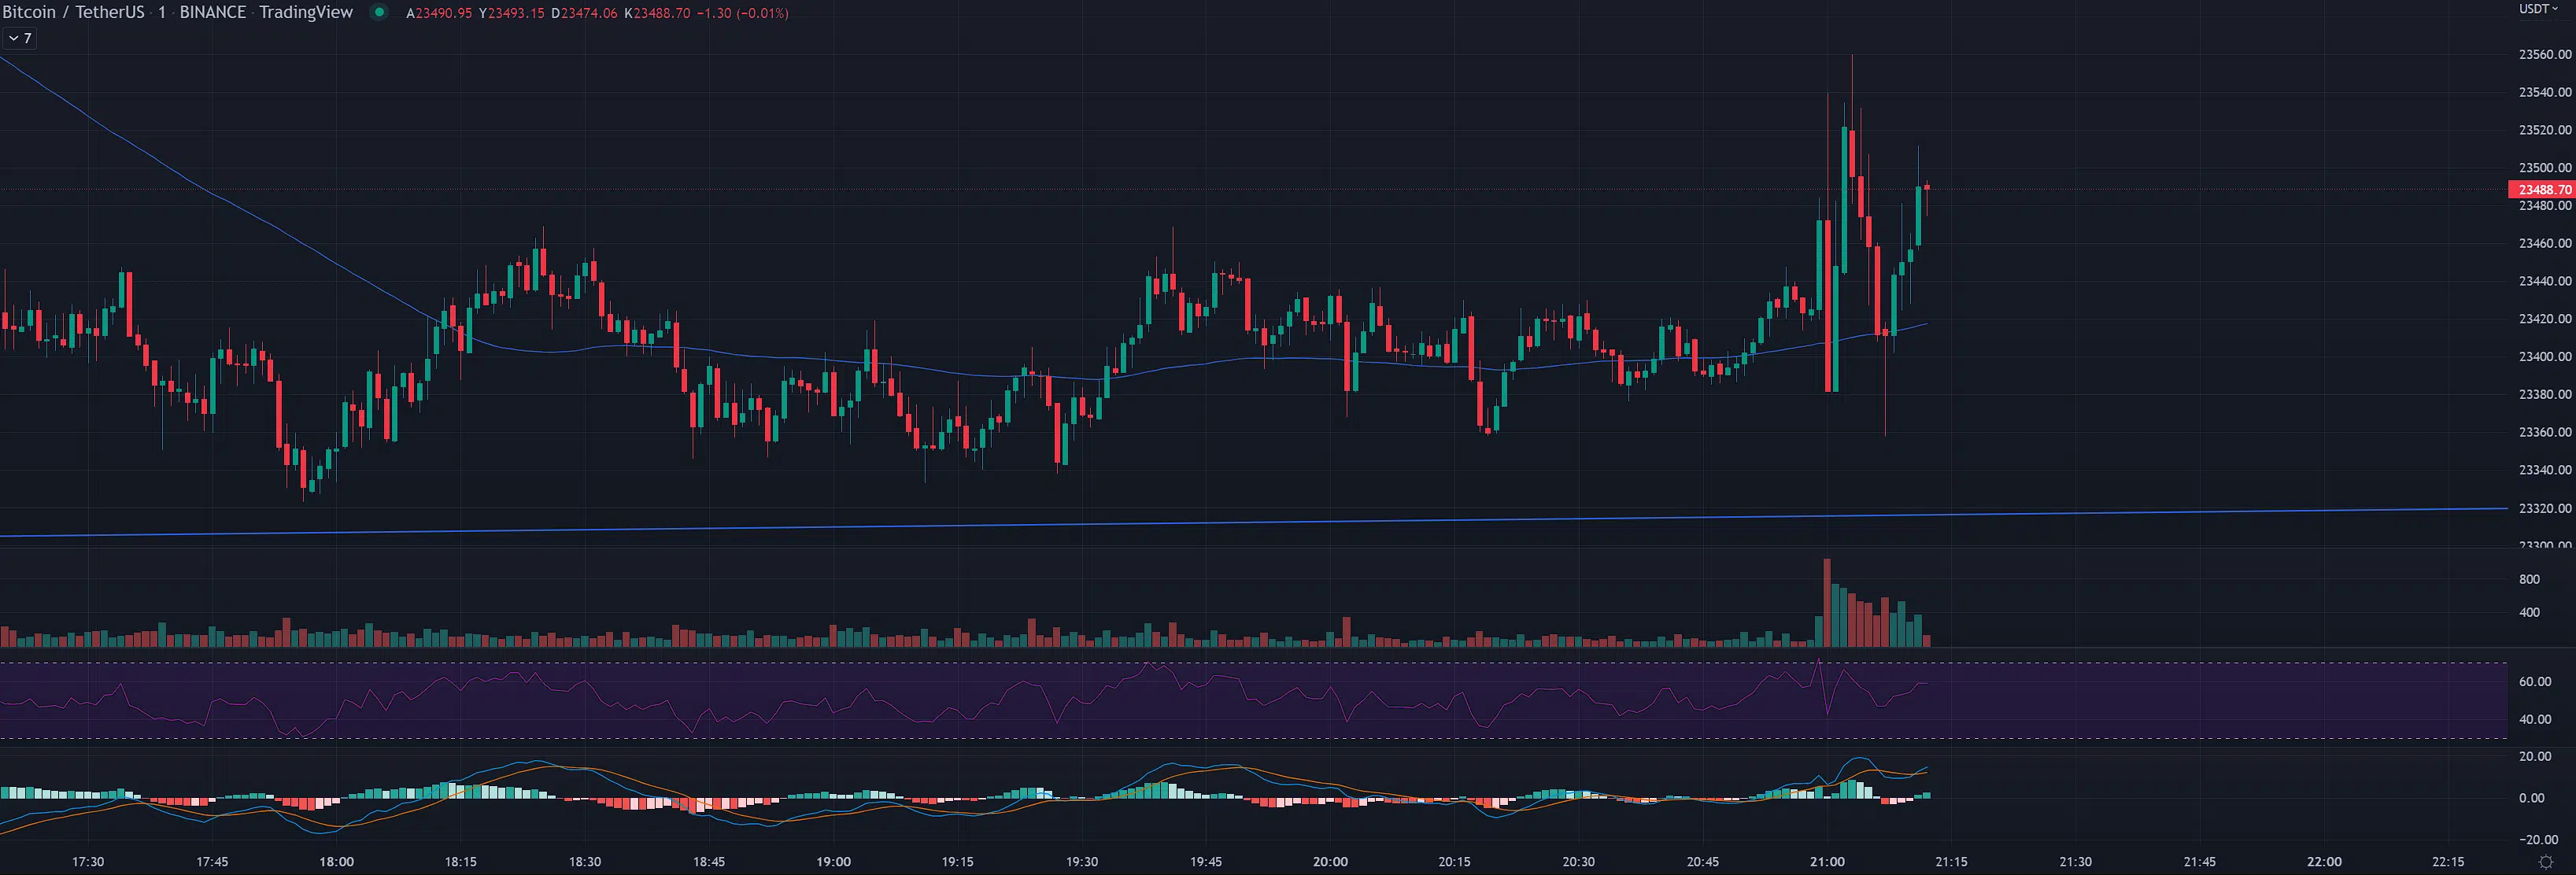The image size is (2576, 875).
Task: Click the Bitcoin / TetherUS symbol title
Action: tap(73, 12)
